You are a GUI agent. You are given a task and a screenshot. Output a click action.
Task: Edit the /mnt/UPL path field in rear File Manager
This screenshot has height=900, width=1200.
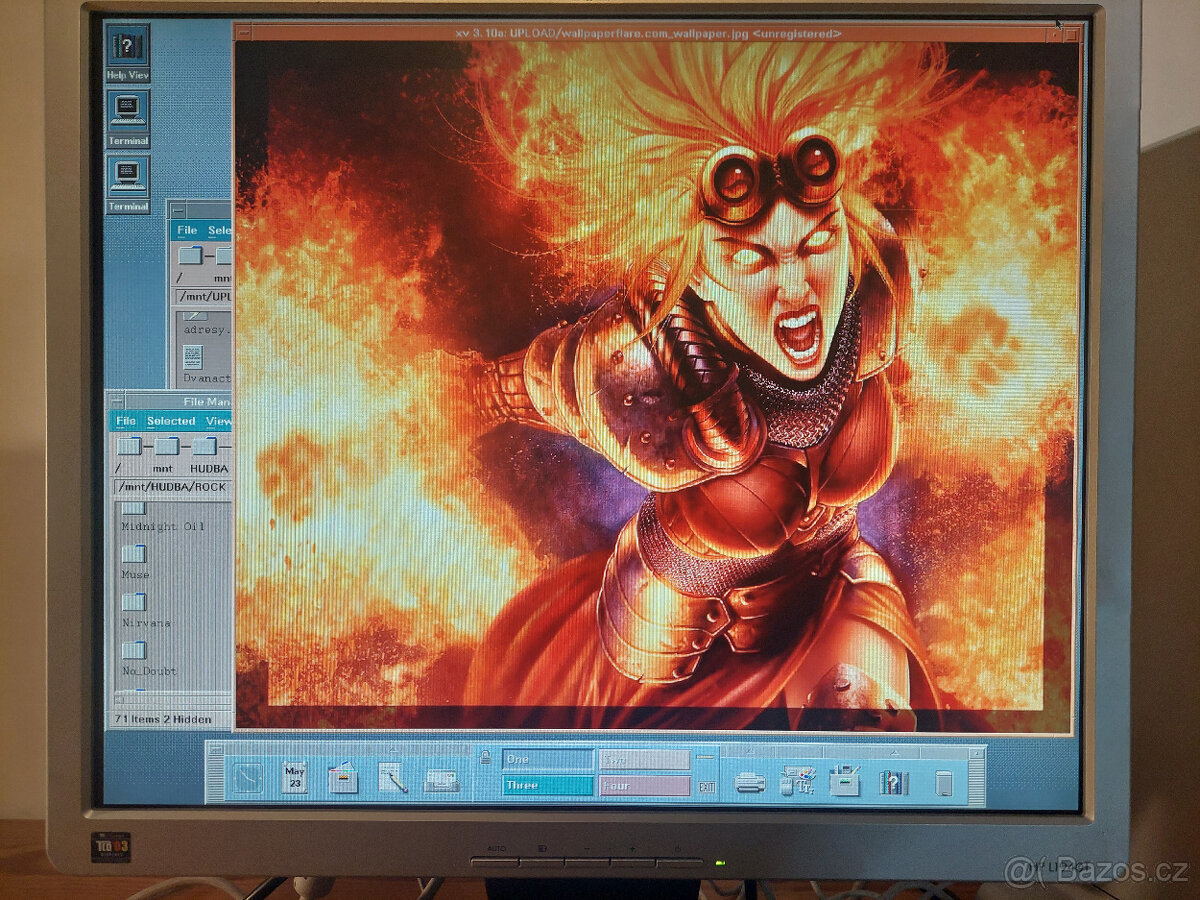pyautogui.click(x=203, y=297)
